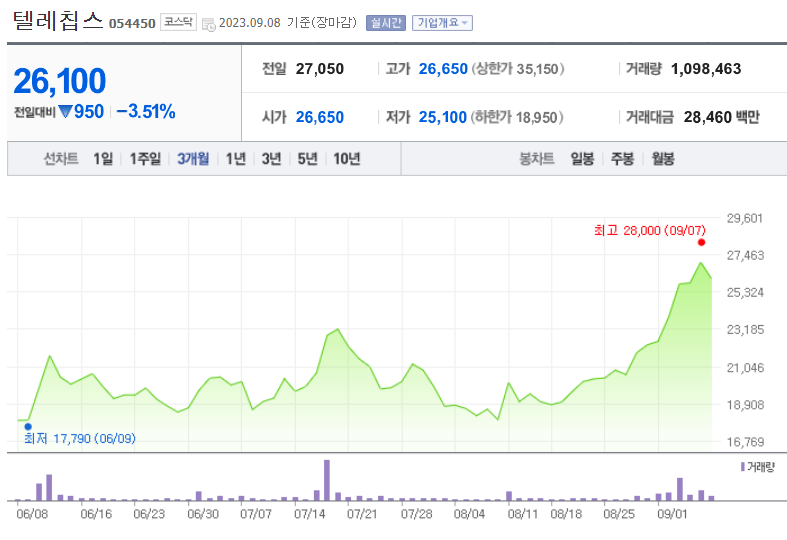
Task: Click the 2023.09.08 기준(장마감) date text
Action: click(x=288, y=23)
